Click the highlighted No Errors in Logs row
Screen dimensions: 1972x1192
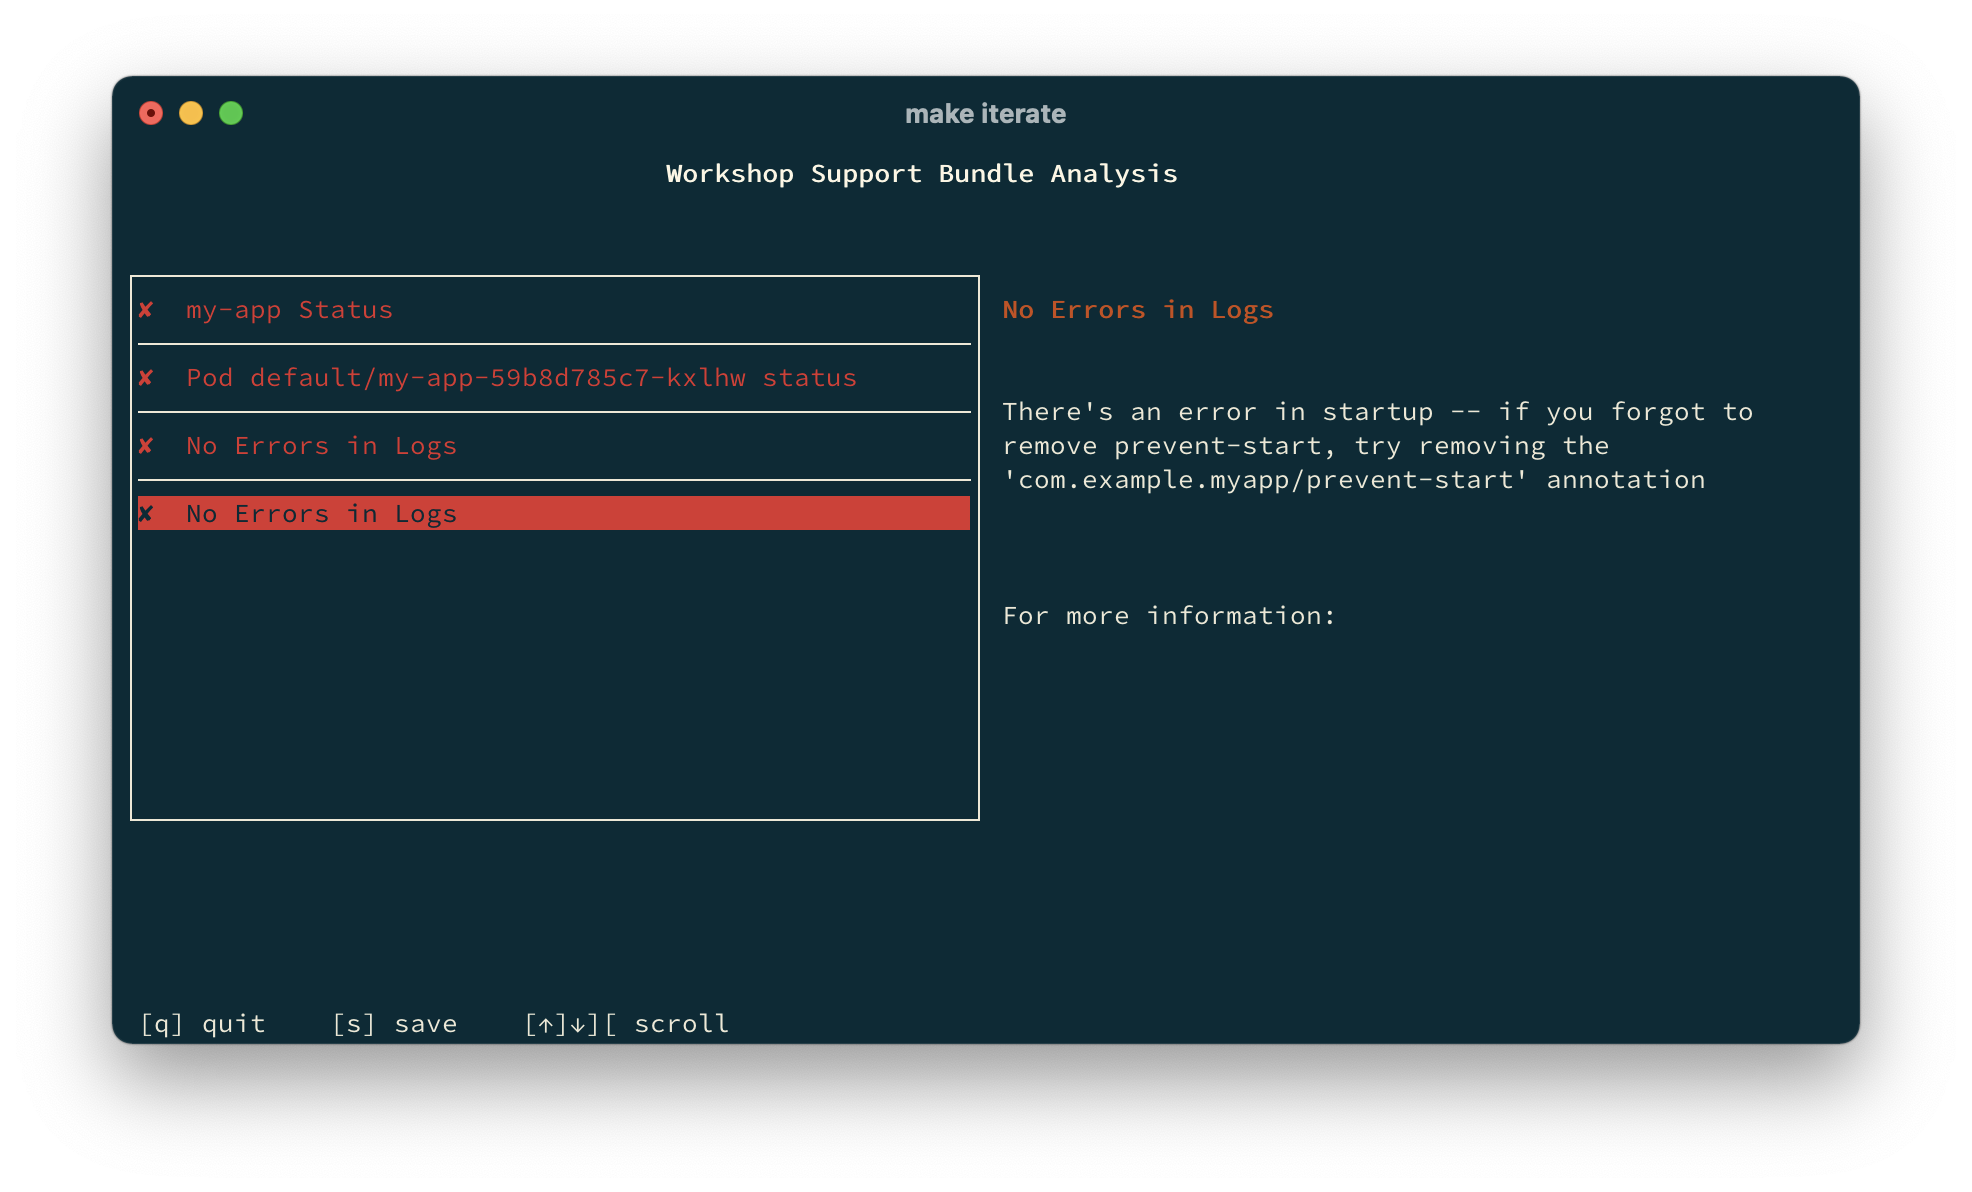[x=321, y=513]
